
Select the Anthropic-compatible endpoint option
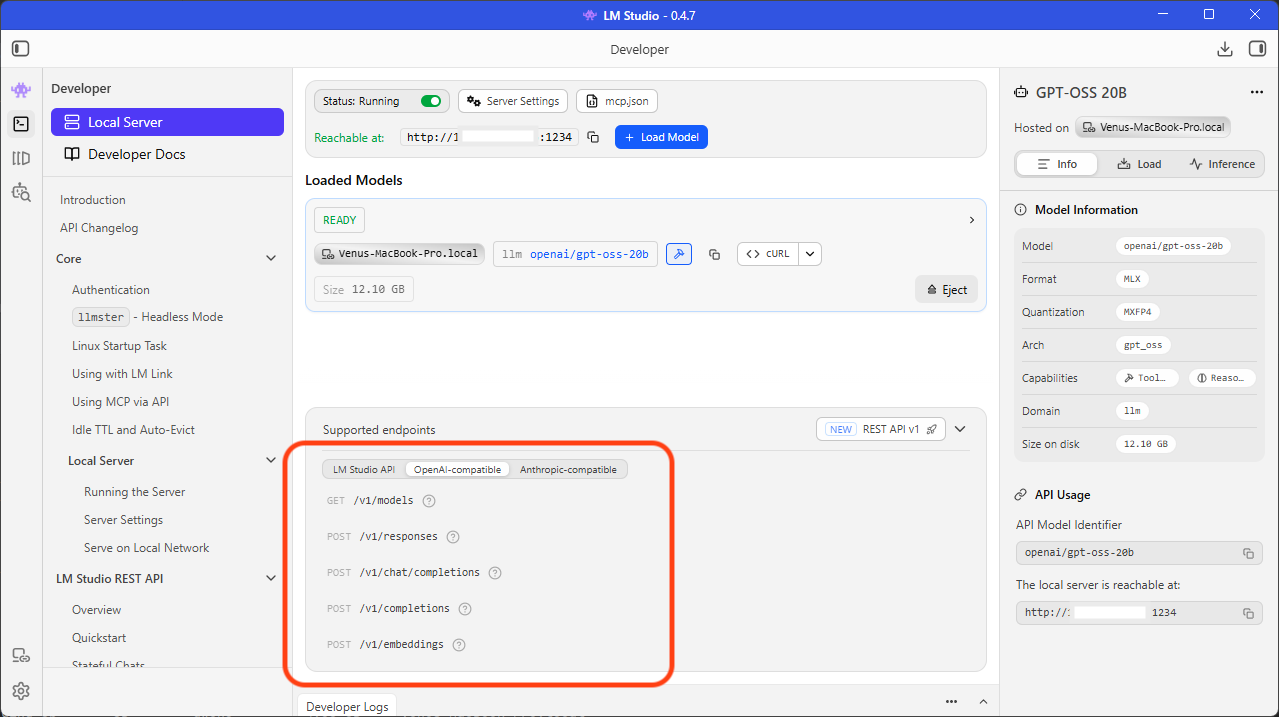[x=568, y=469]
